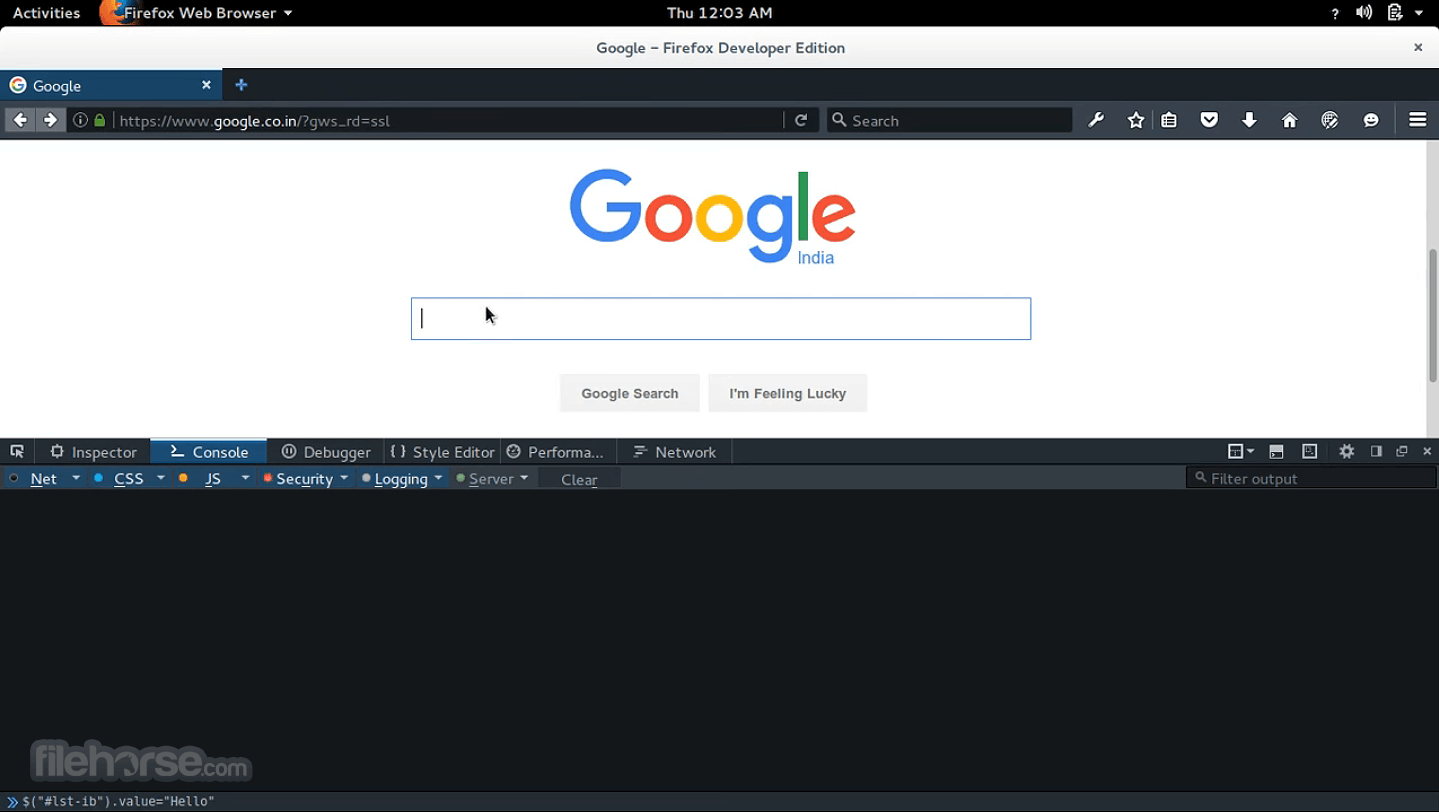Open the Firefox hamburger menu
This screenshot has height=812, width=1439.
pyautogui.click(x=1417, y=120)
